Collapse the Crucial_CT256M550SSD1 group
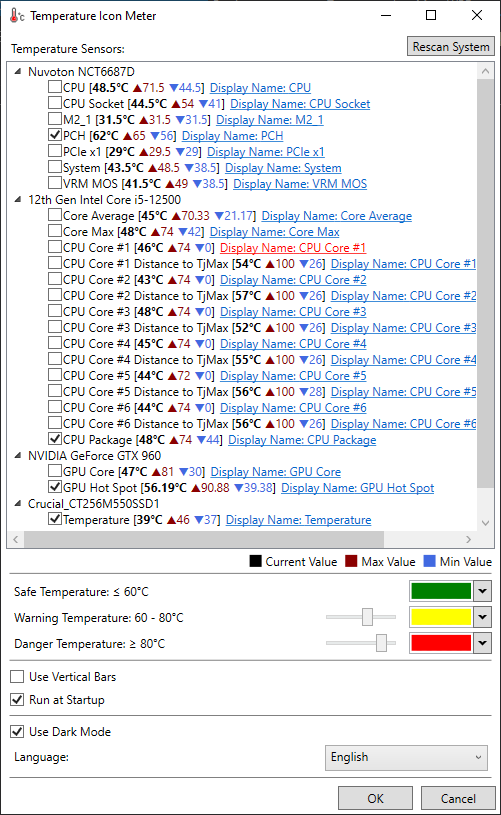 [x=18, y=503]
